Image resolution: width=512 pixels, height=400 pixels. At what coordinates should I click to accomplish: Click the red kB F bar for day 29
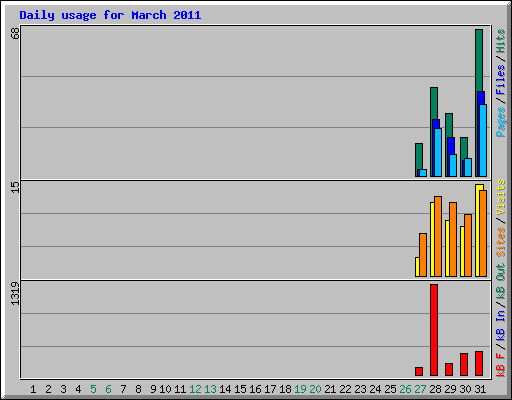coord(449,369)
